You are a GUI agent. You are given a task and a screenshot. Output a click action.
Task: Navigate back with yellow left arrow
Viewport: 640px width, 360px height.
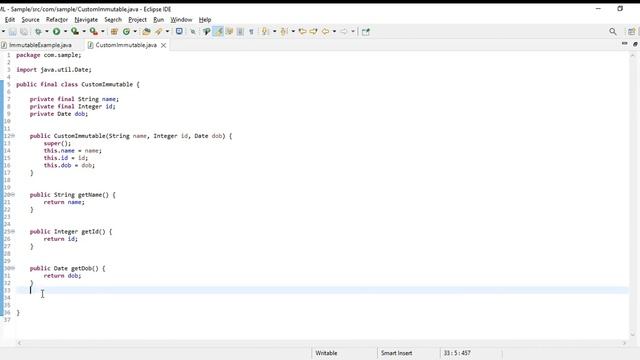[325, 31]
